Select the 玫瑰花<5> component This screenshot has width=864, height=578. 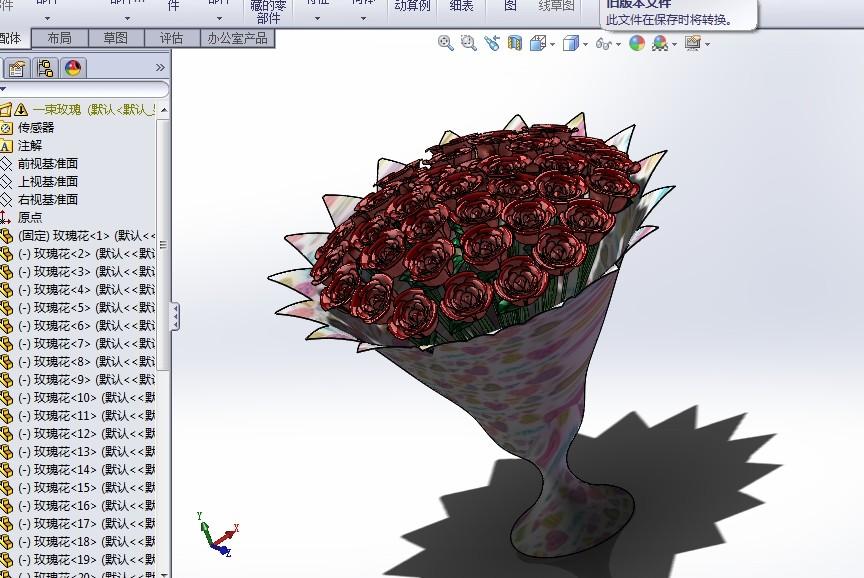[87, 307]
